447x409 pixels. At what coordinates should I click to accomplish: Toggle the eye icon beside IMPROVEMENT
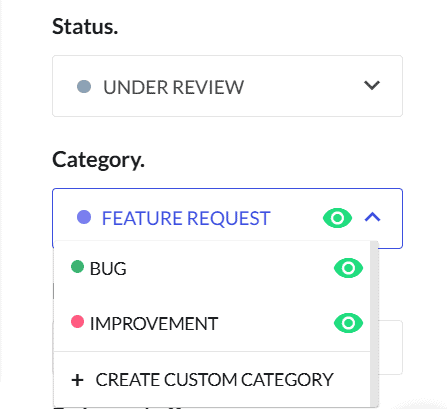[x=348, y=323]
